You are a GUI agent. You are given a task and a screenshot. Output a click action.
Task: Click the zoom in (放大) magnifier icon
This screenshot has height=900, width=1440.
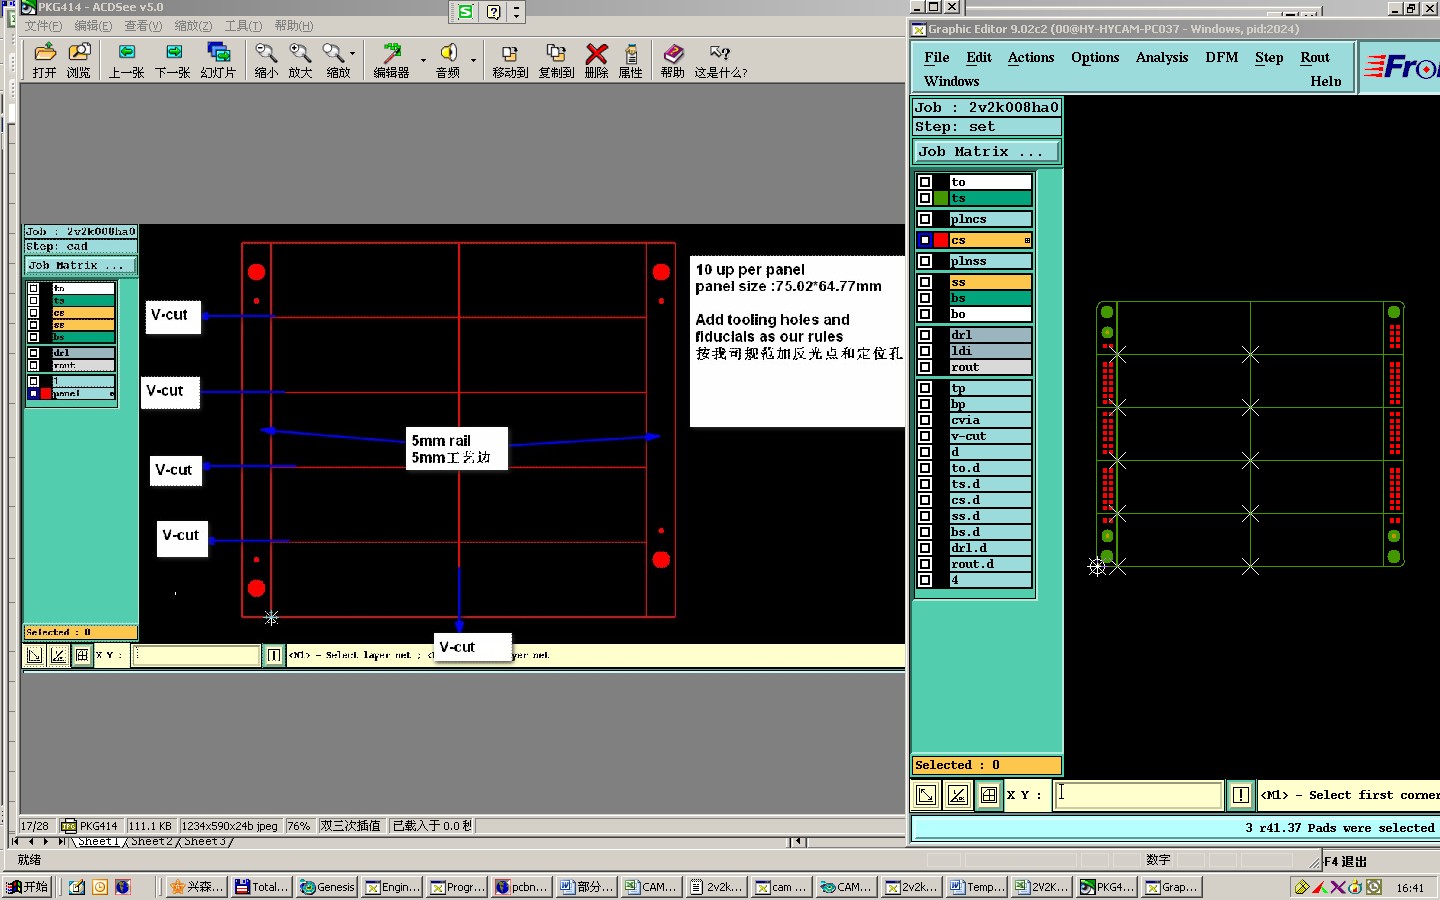pos(300,60)
